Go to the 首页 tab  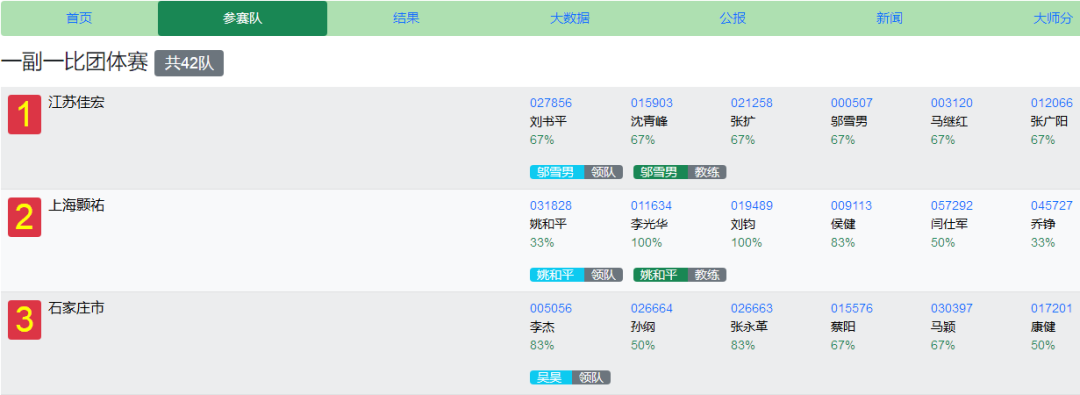[x=79, y=19]
